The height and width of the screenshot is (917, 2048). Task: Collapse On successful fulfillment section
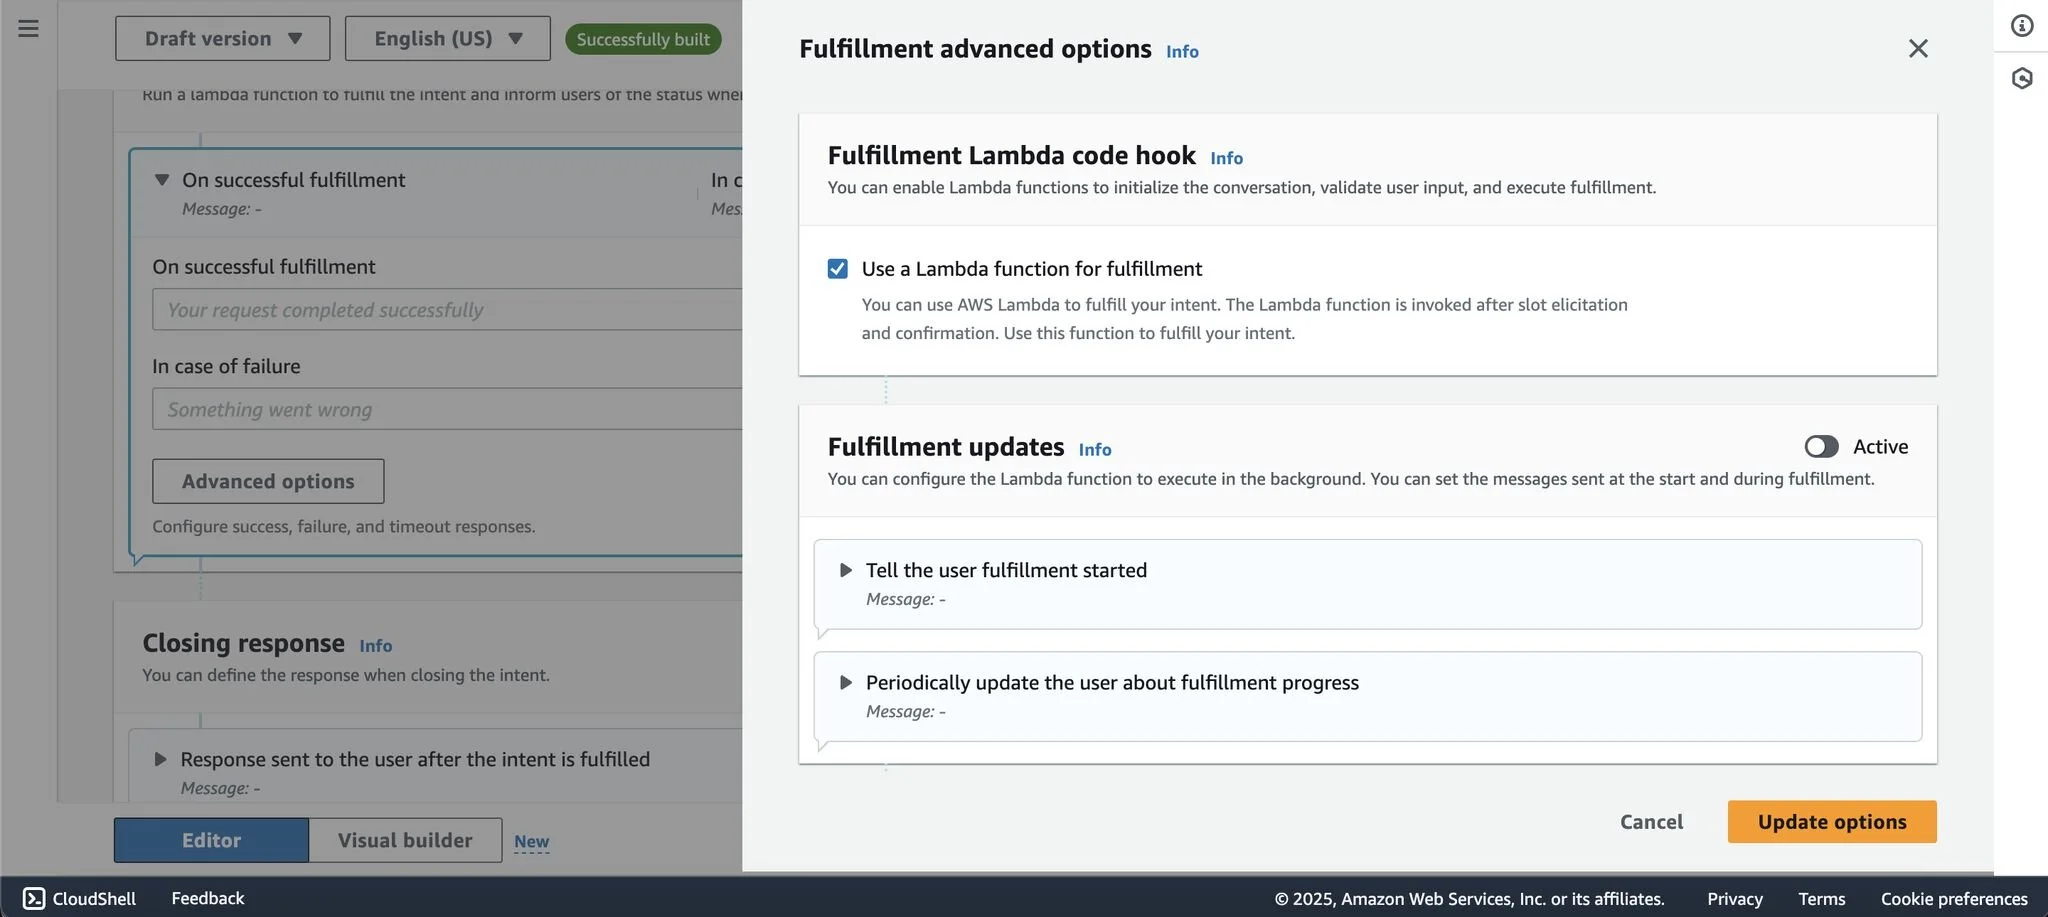161,180
